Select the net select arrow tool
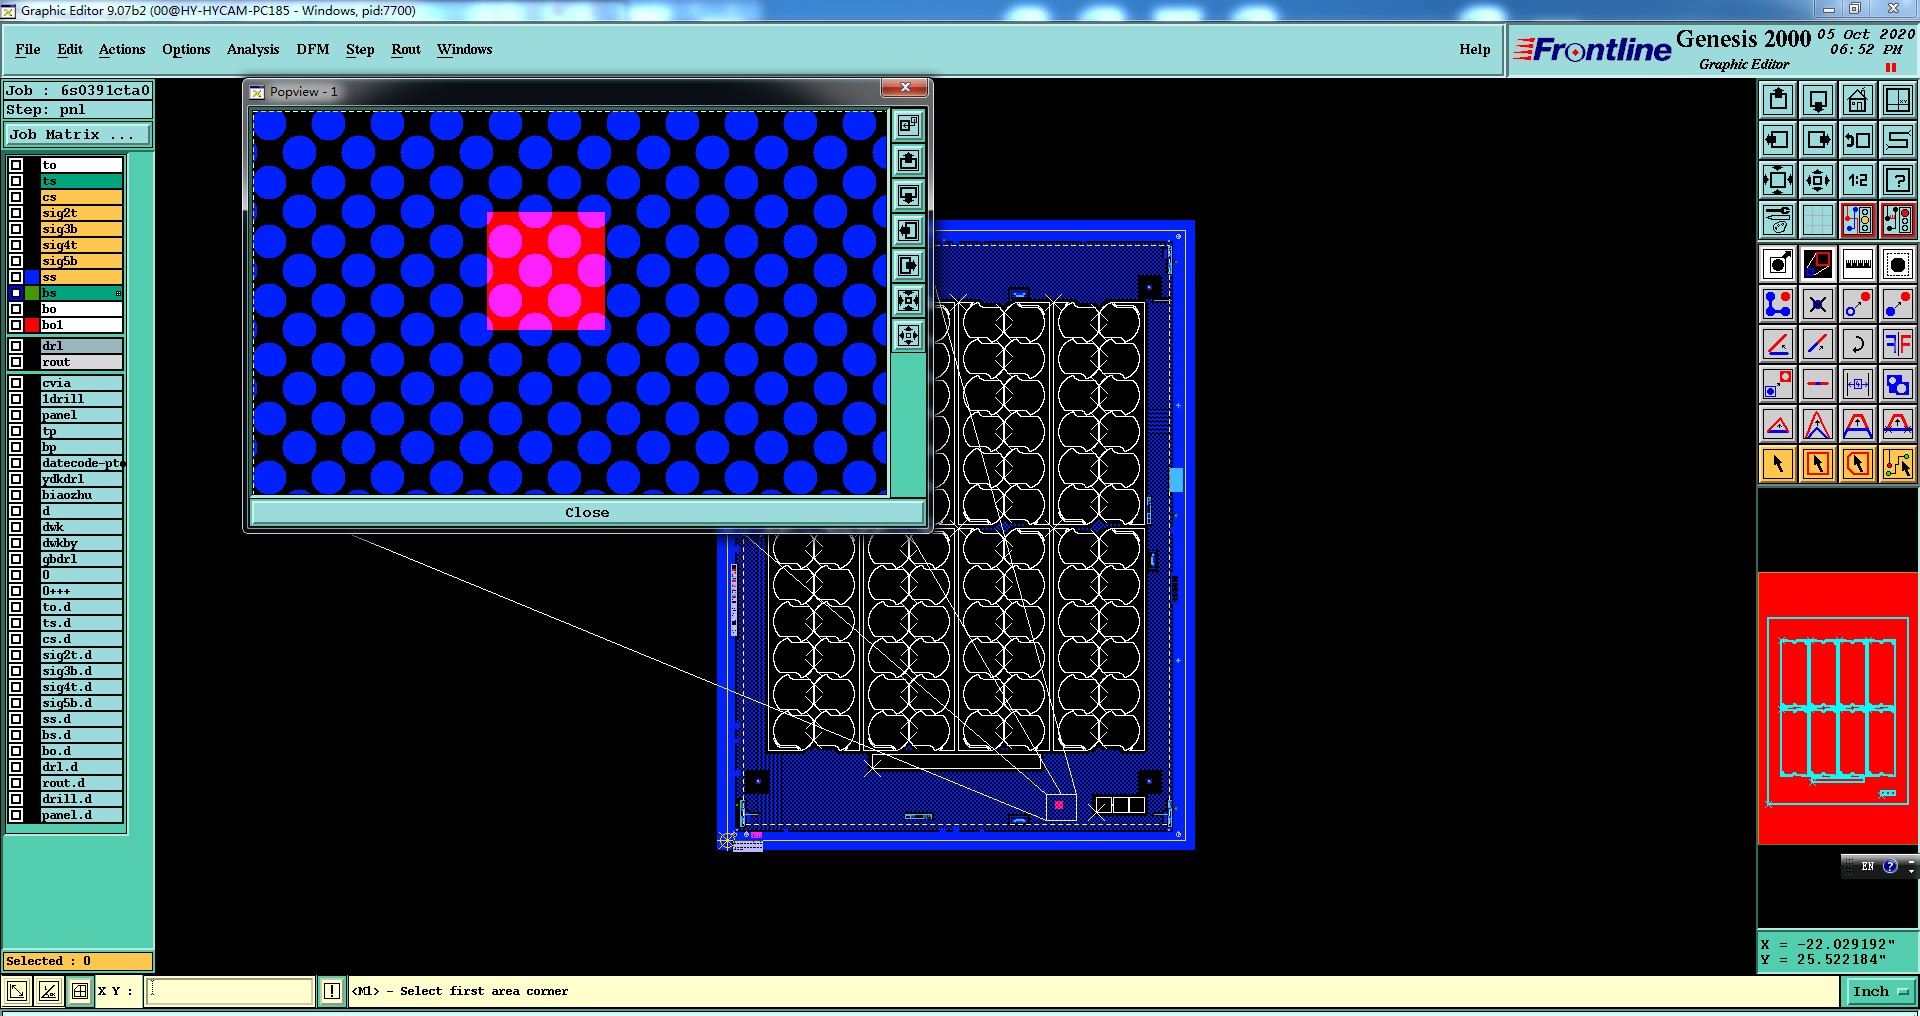The width and height of the screenshot is (1920, 1016). 1898,464
